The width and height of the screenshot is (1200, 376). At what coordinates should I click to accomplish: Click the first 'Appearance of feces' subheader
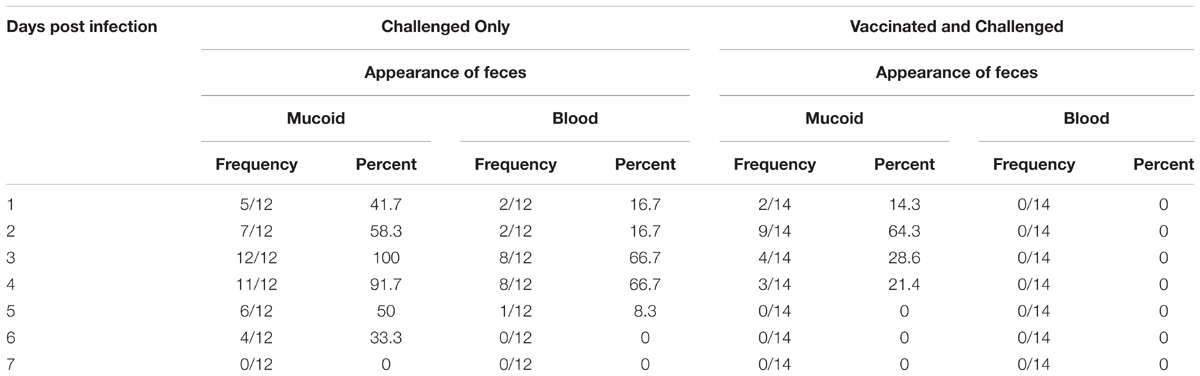446,72
